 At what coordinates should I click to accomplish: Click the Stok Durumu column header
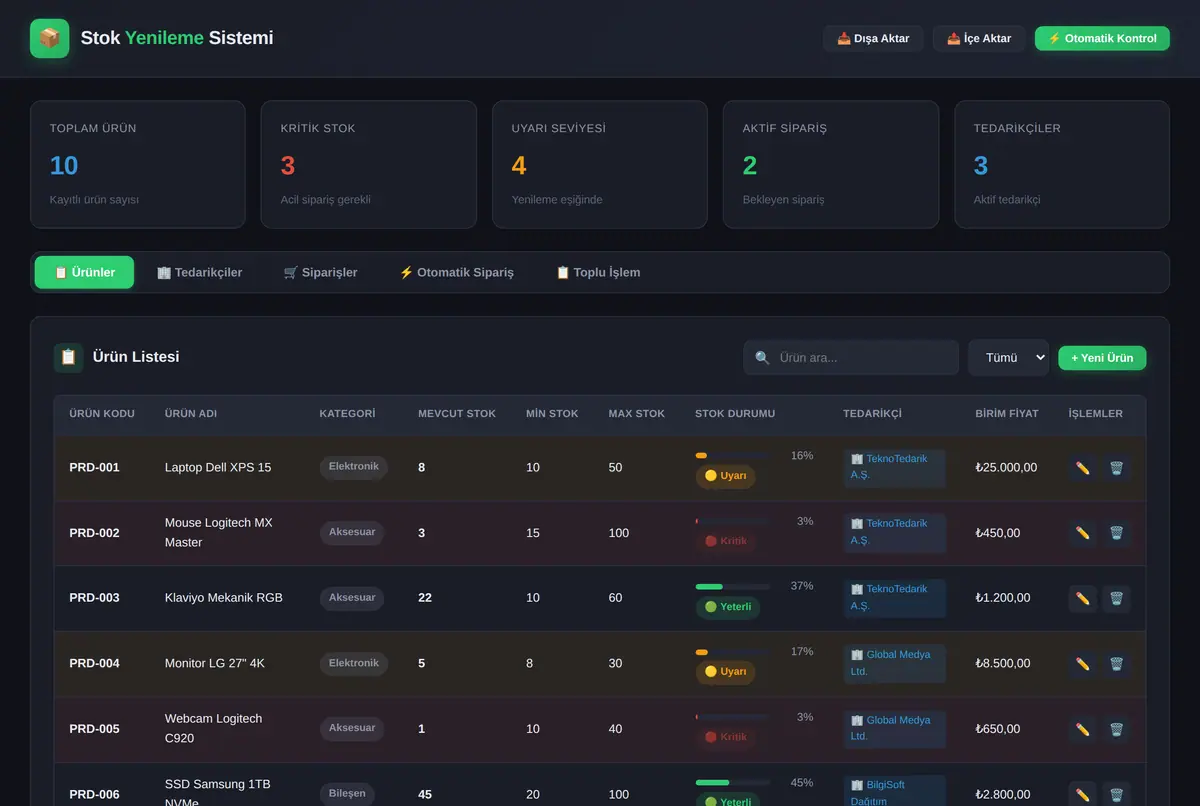(x=735, y=414)
